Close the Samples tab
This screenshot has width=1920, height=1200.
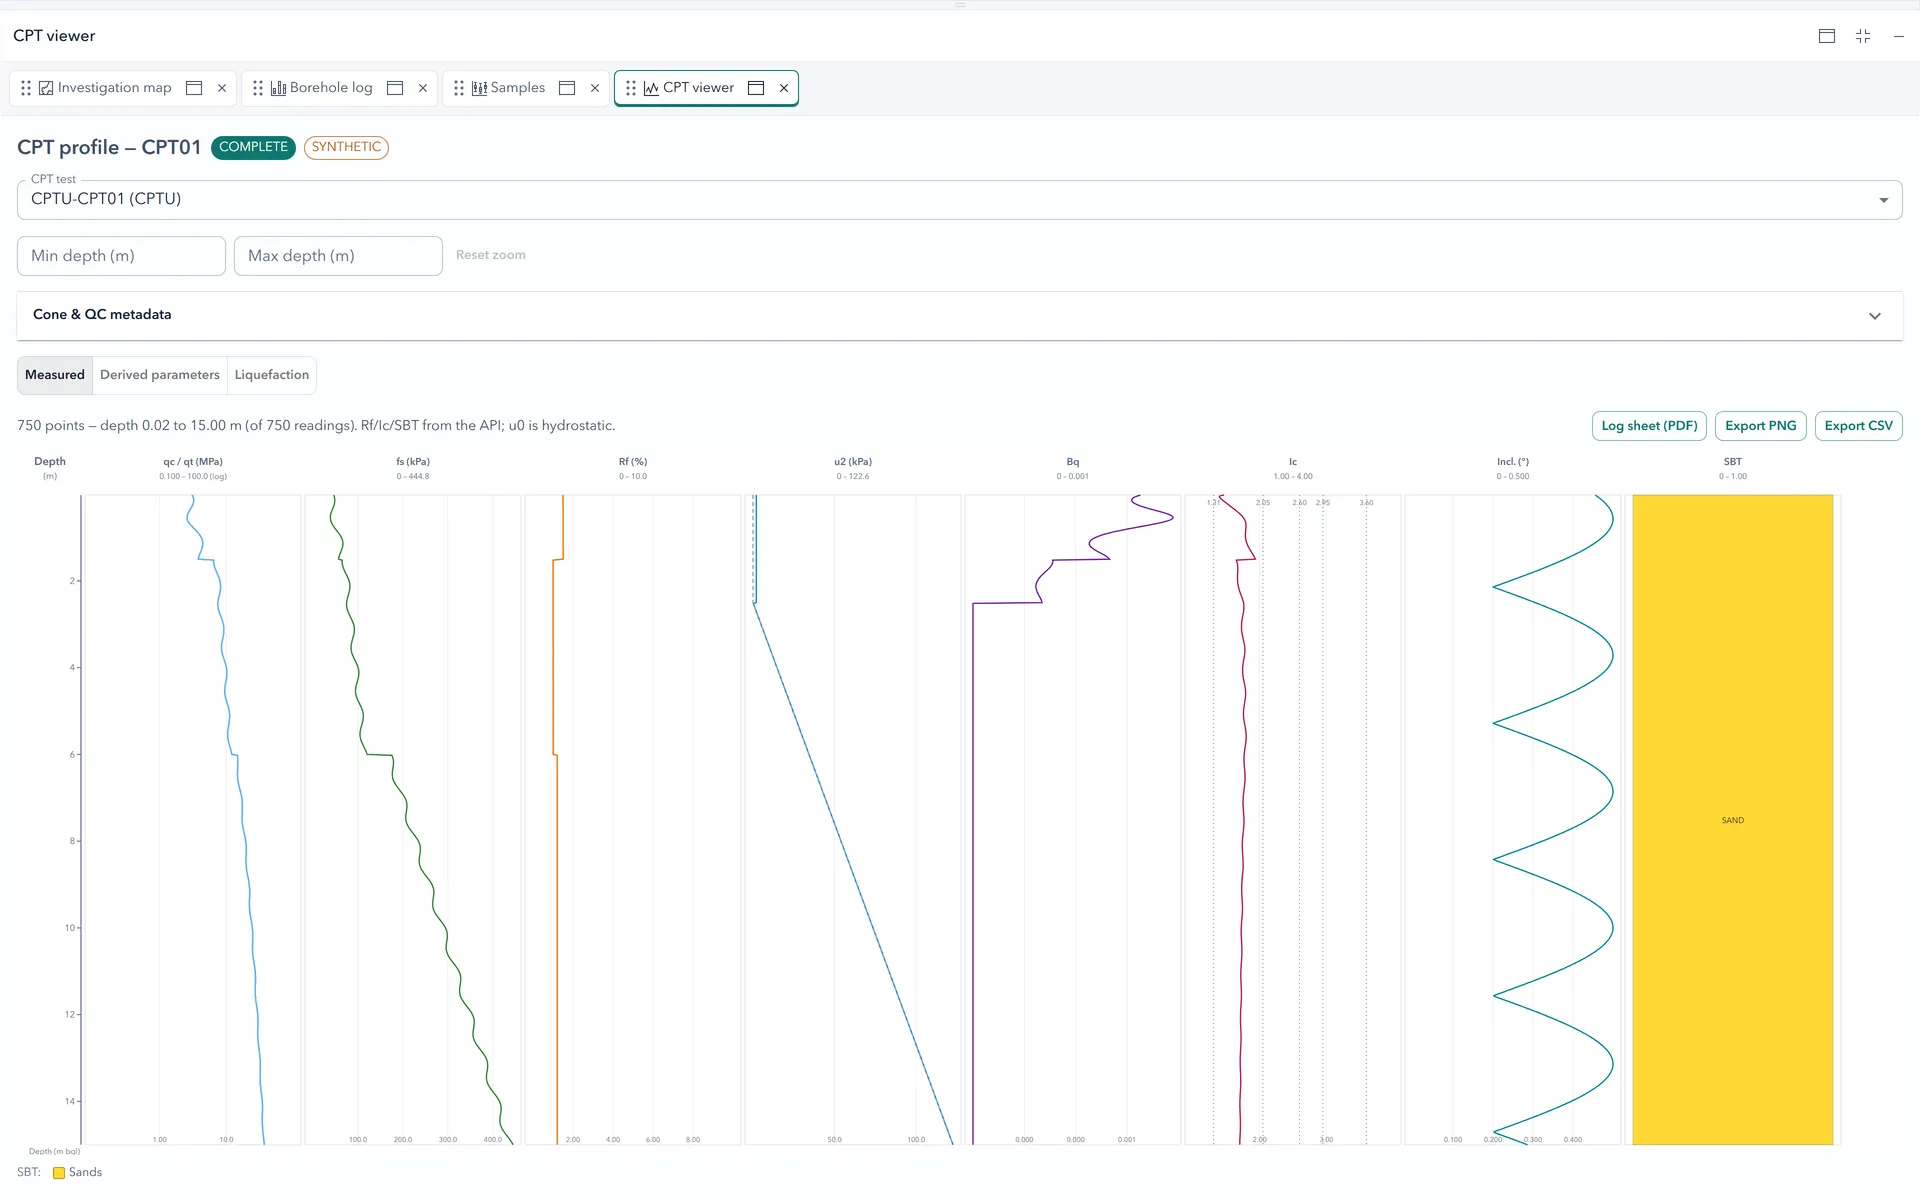click(595, 88)
